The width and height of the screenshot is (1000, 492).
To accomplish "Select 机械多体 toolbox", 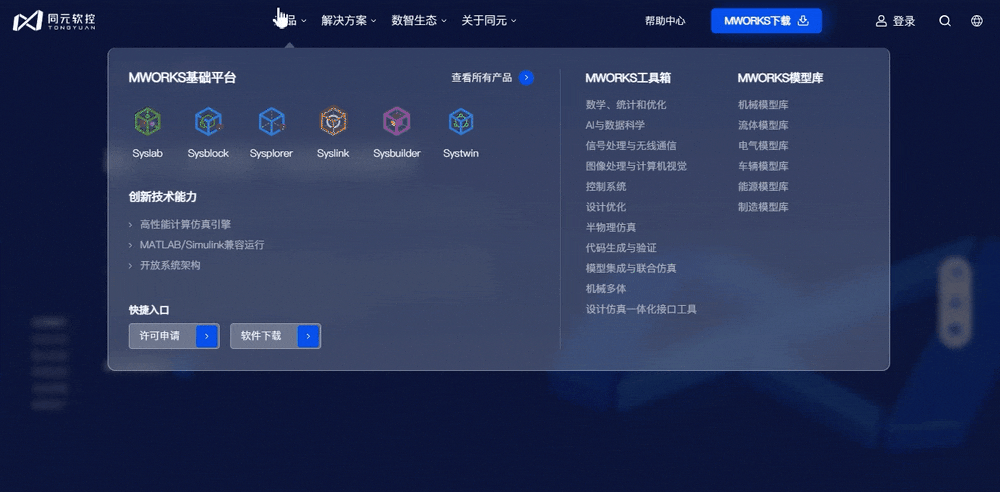I will (x=606, y=288).
